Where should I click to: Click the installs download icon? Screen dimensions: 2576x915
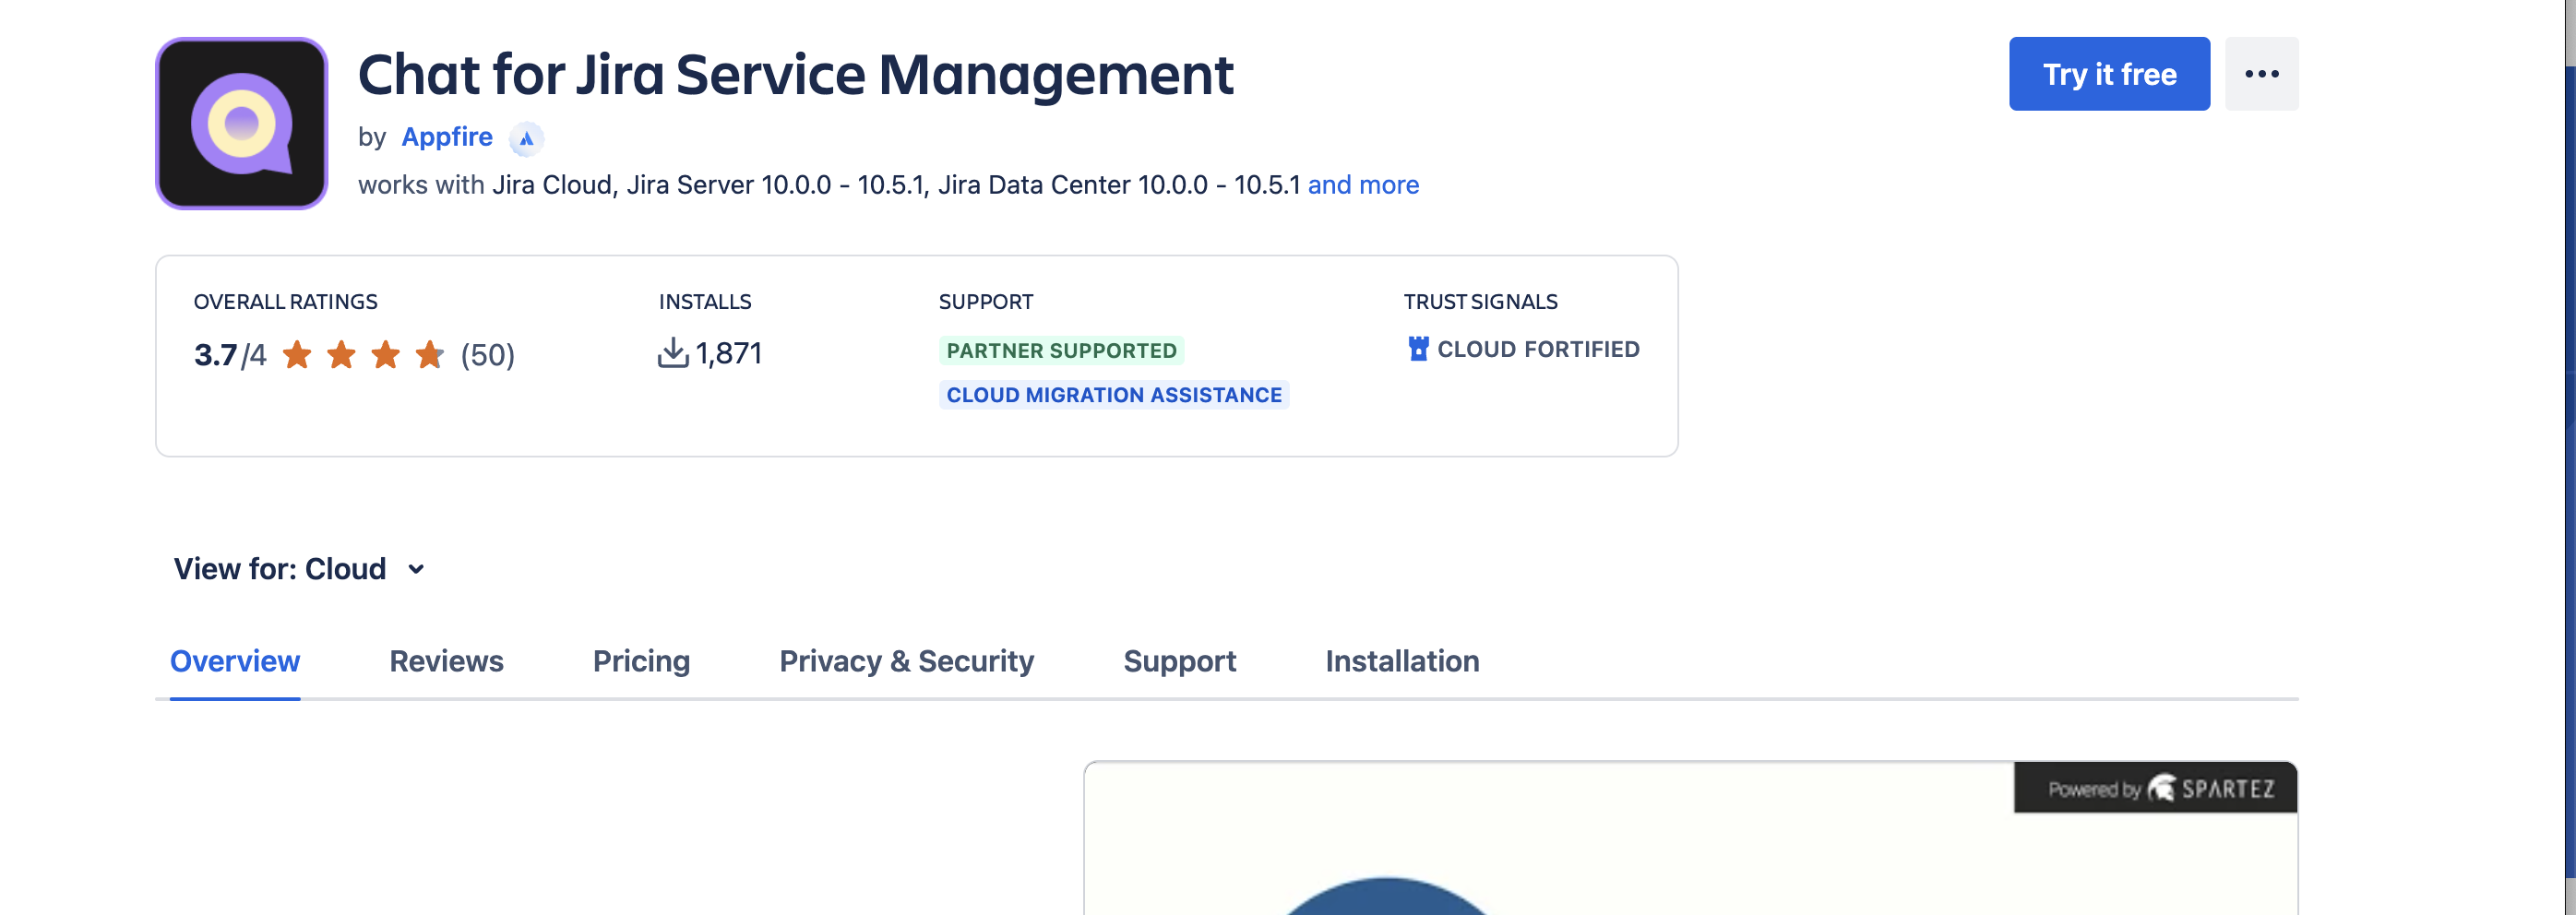[673, 353]
